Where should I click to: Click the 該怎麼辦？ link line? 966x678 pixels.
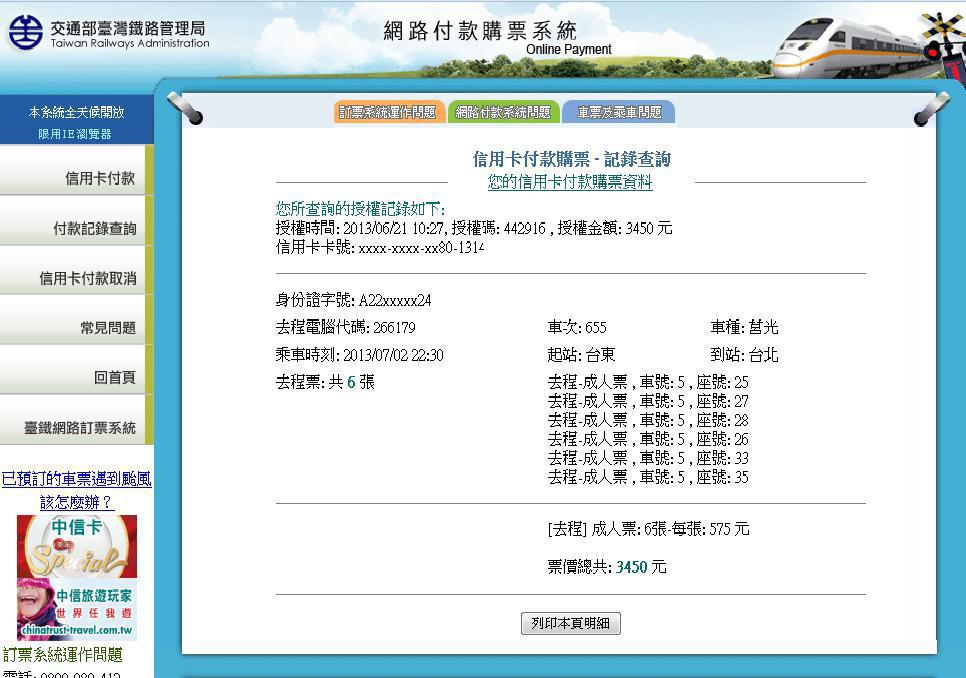(x=76, y=502)
